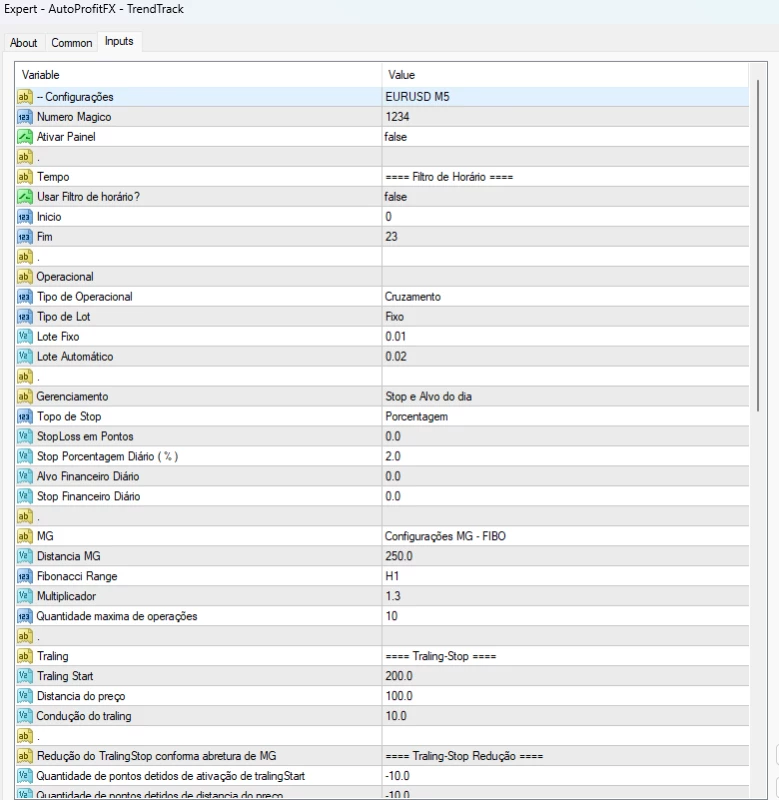Switch to the About tab

(x=24, y=43)
